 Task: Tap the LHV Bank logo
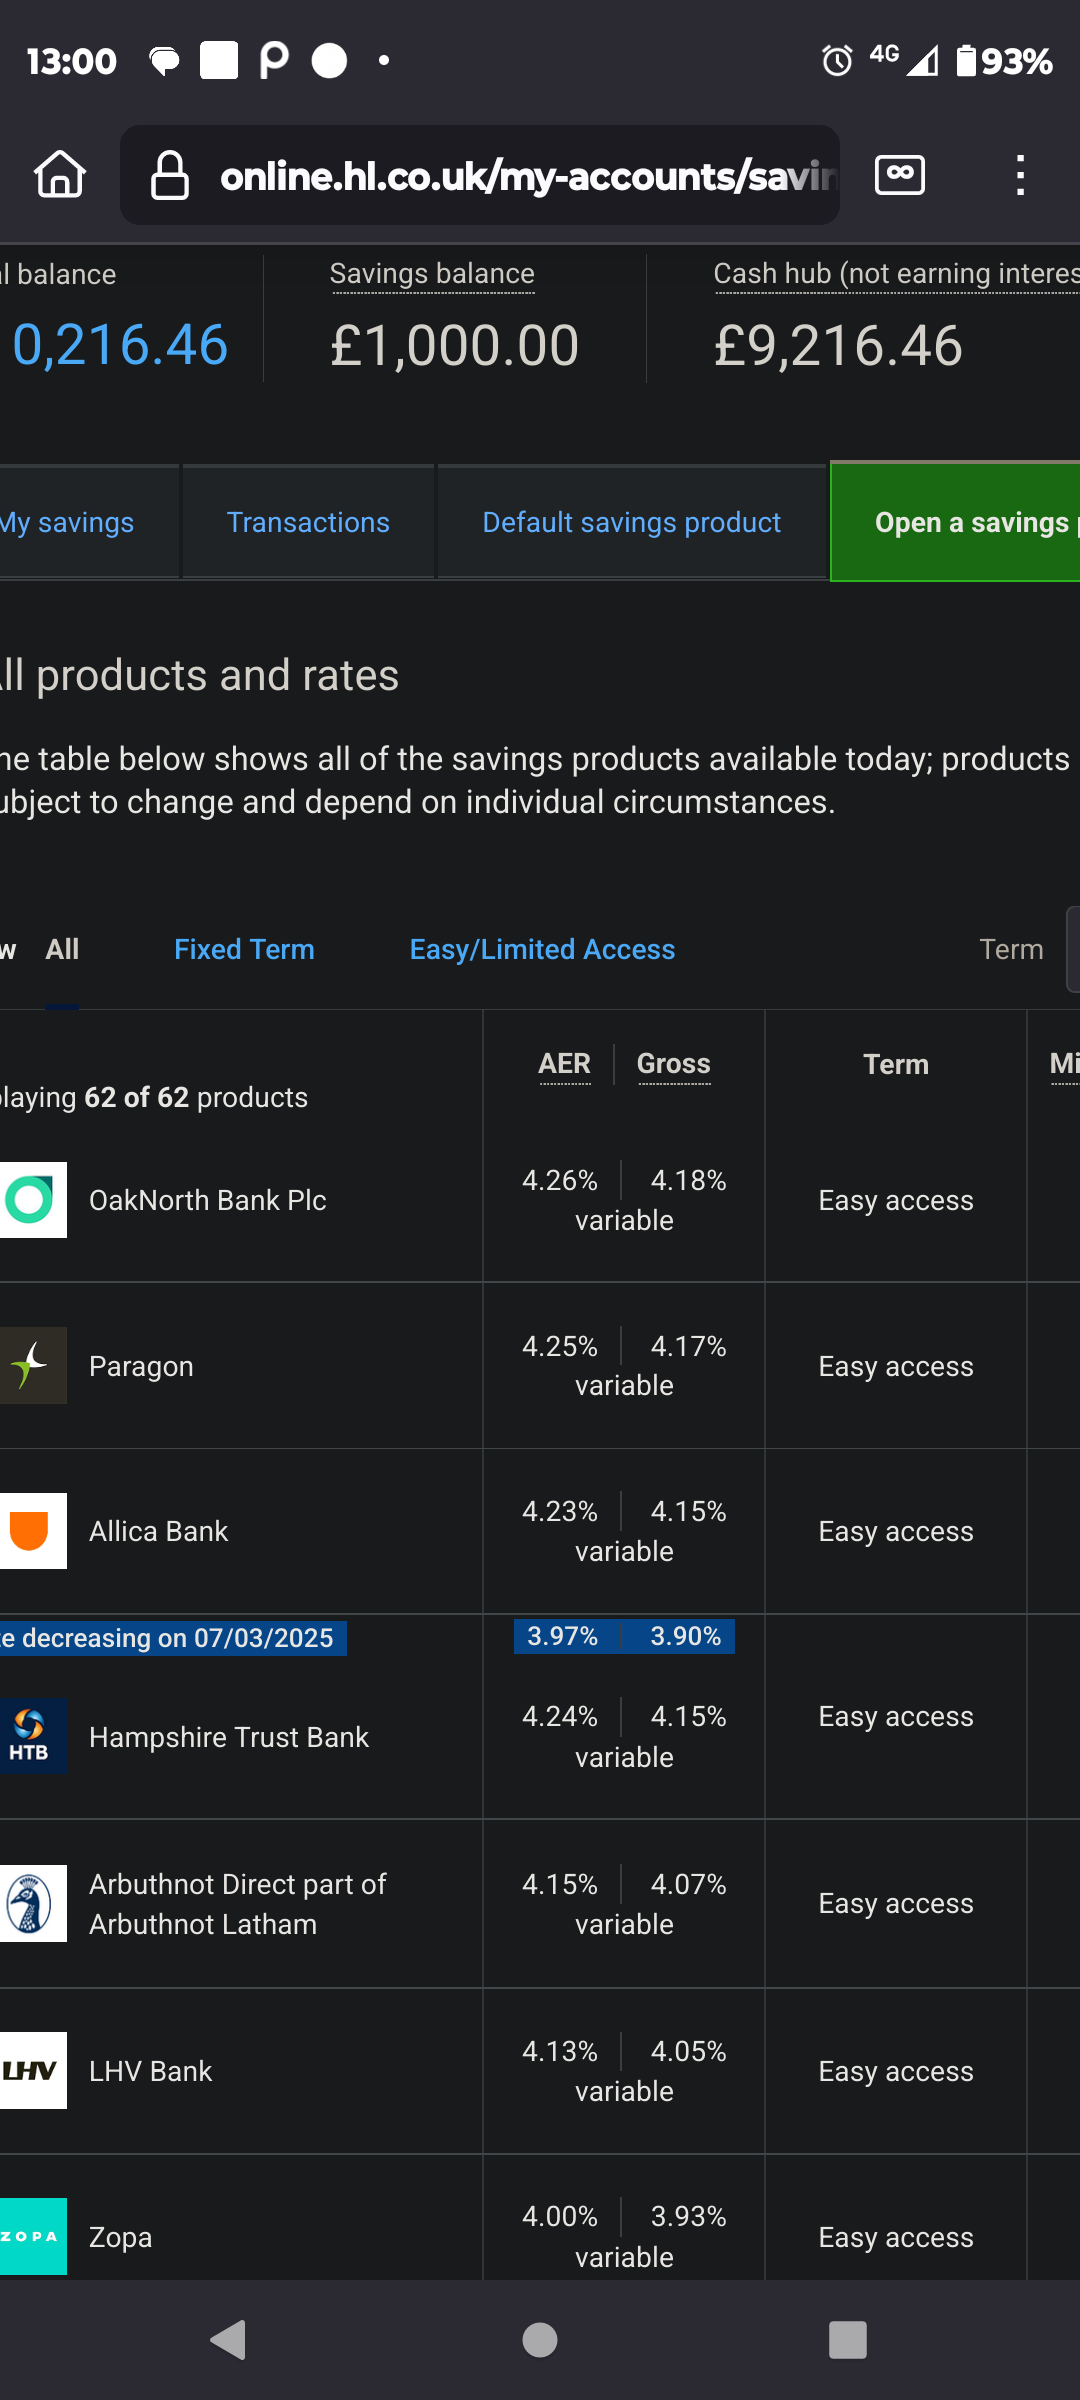pyautogui.click(x=33, y=2071)
